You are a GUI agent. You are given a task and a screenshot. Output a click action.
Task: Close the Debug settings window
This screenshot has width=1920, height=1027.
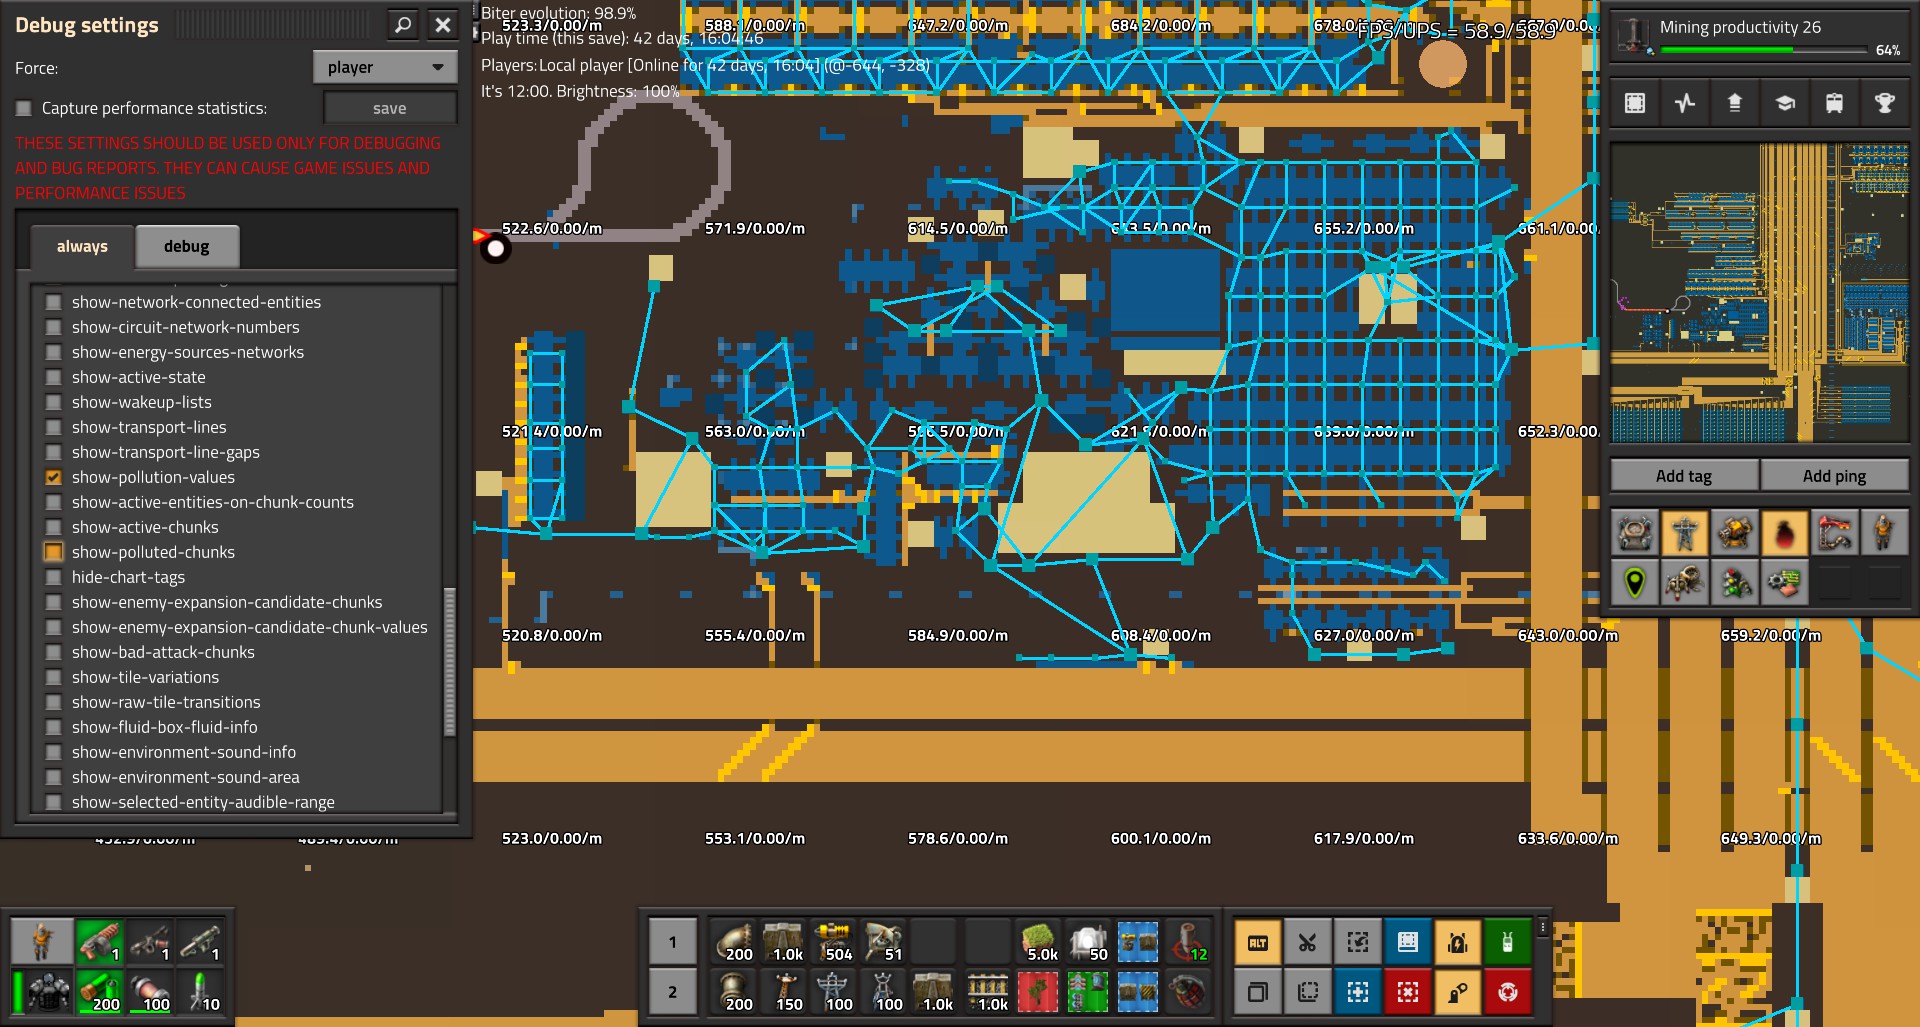coord(443,25)
